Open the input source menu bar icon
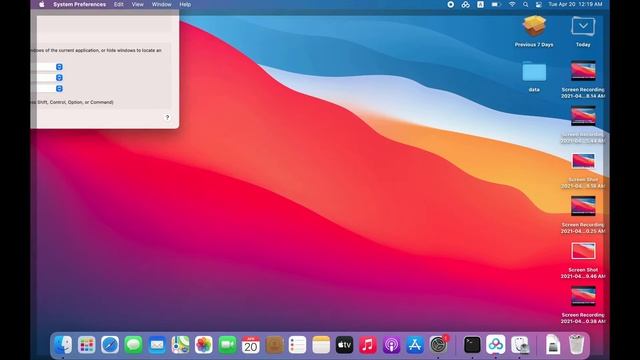Viewport: 640px width, 360px height. tap(480, 4)
